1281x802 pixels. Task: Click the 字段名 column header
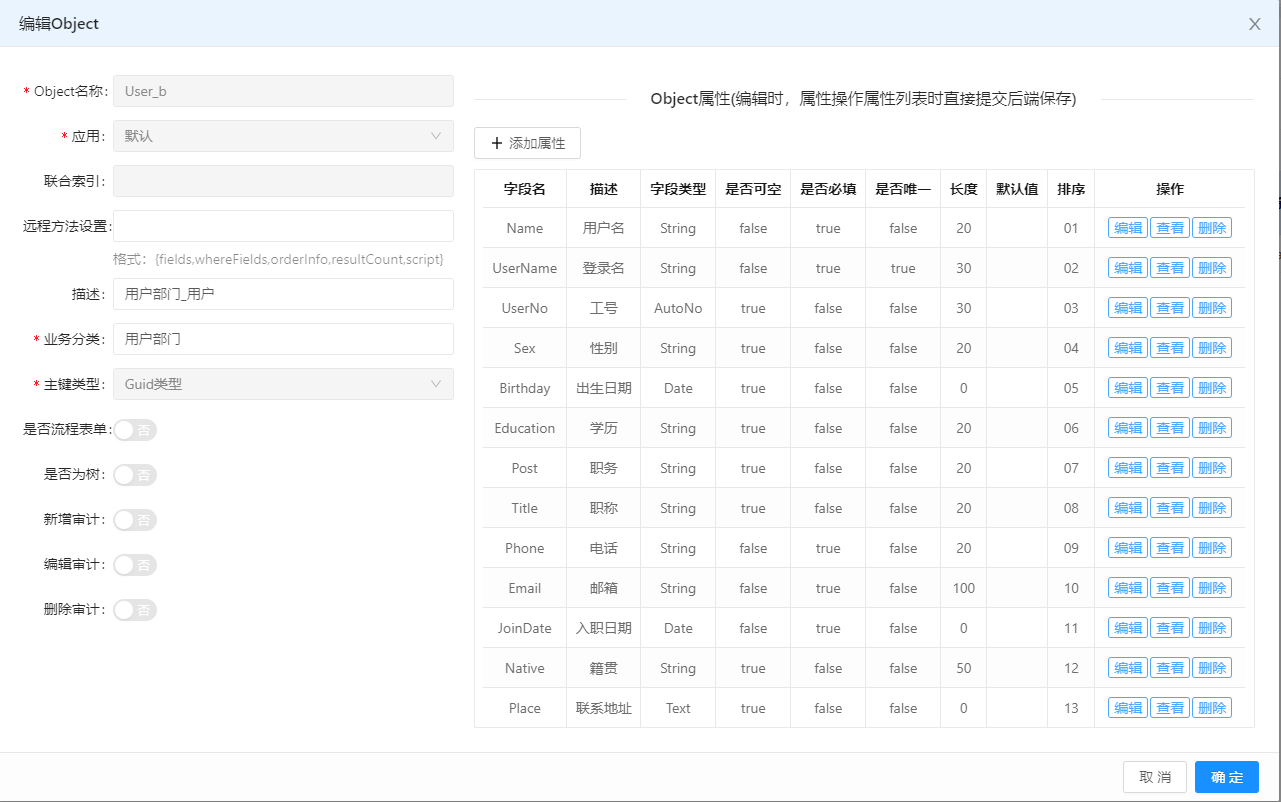(525, 189)
